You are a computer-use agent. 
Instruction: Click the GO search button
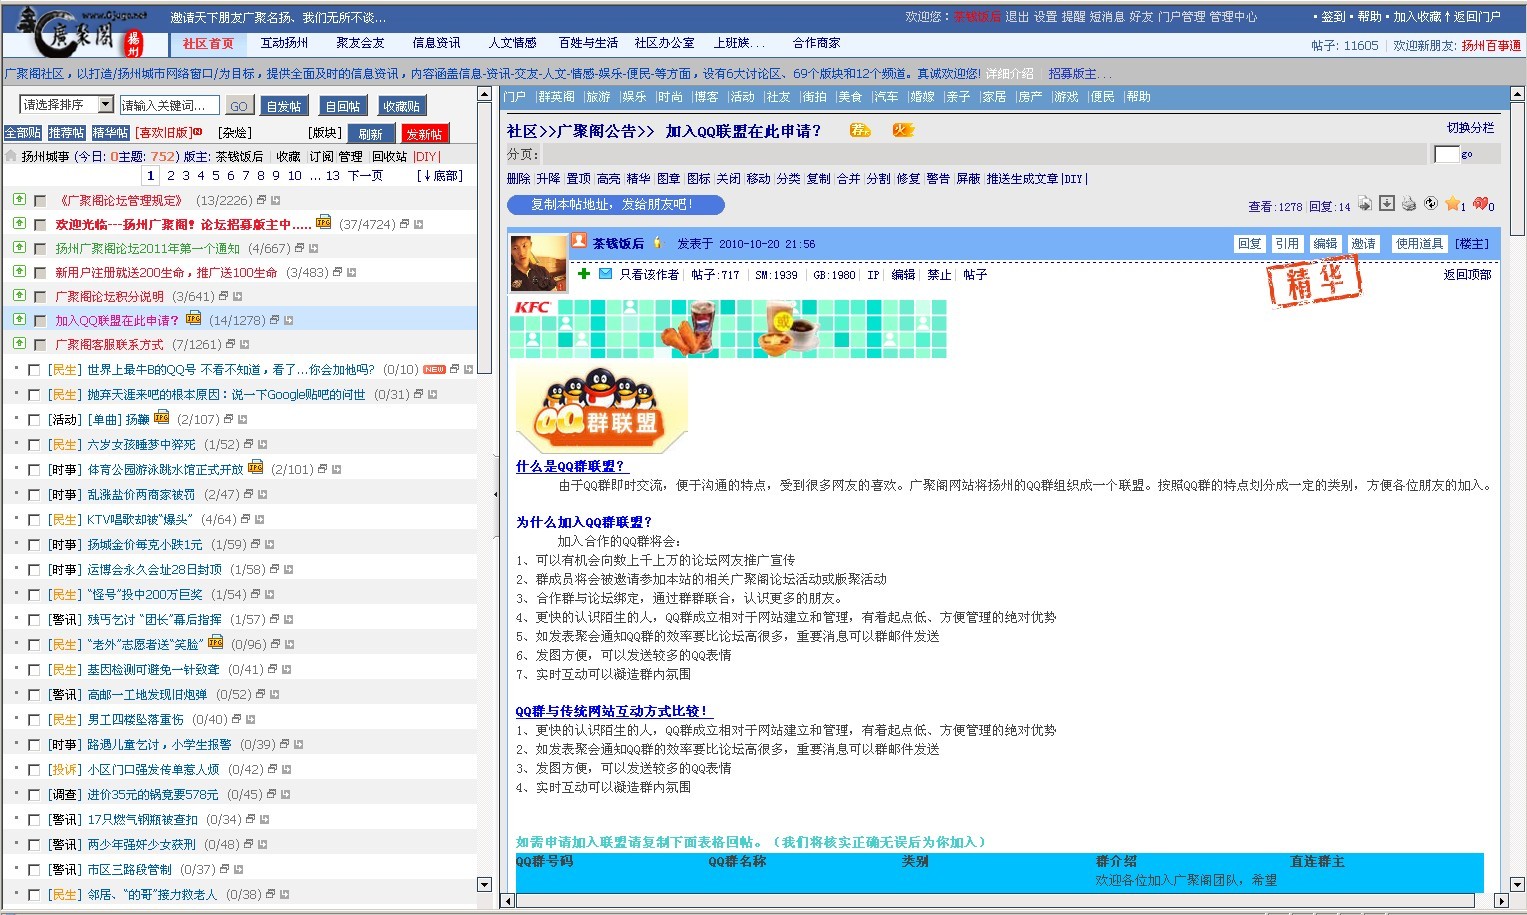click(x=238, y=106)
